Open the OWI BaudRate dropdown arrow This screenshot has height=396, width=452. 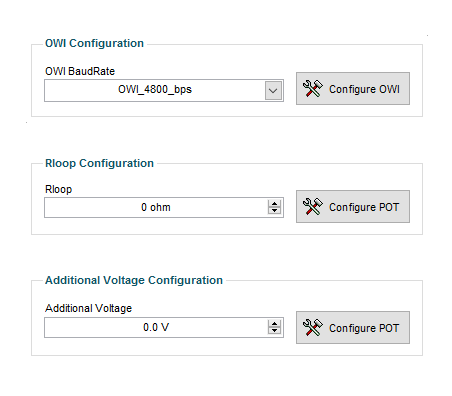coord(273,91)
